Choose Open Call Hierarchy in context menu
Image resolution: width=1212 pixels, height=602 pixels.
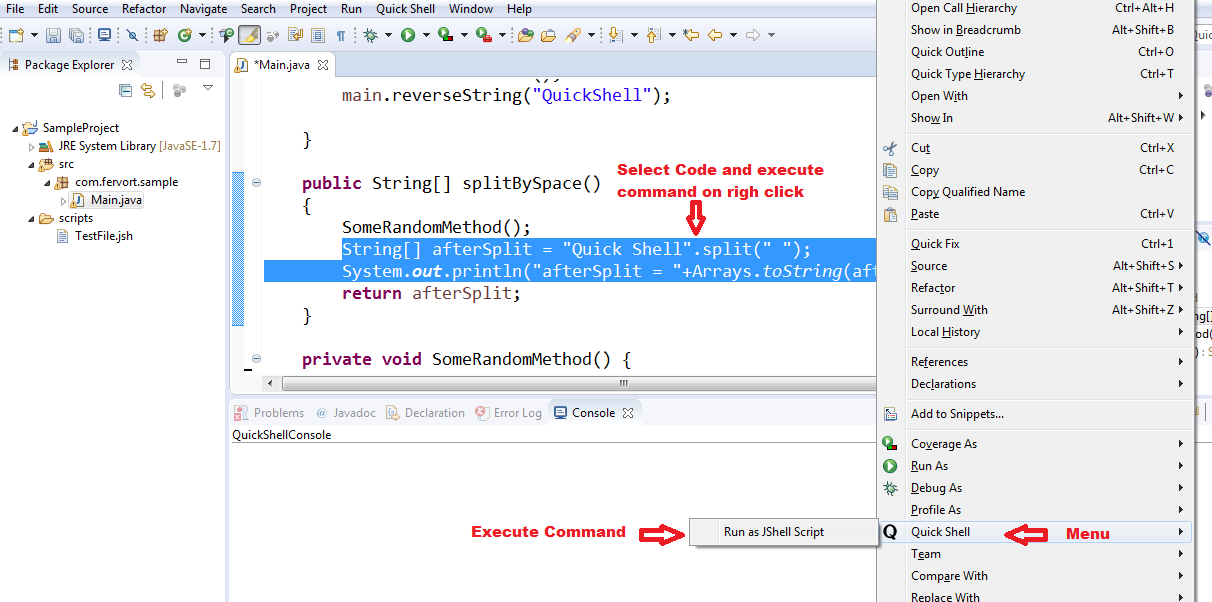tap(1034, 8)
